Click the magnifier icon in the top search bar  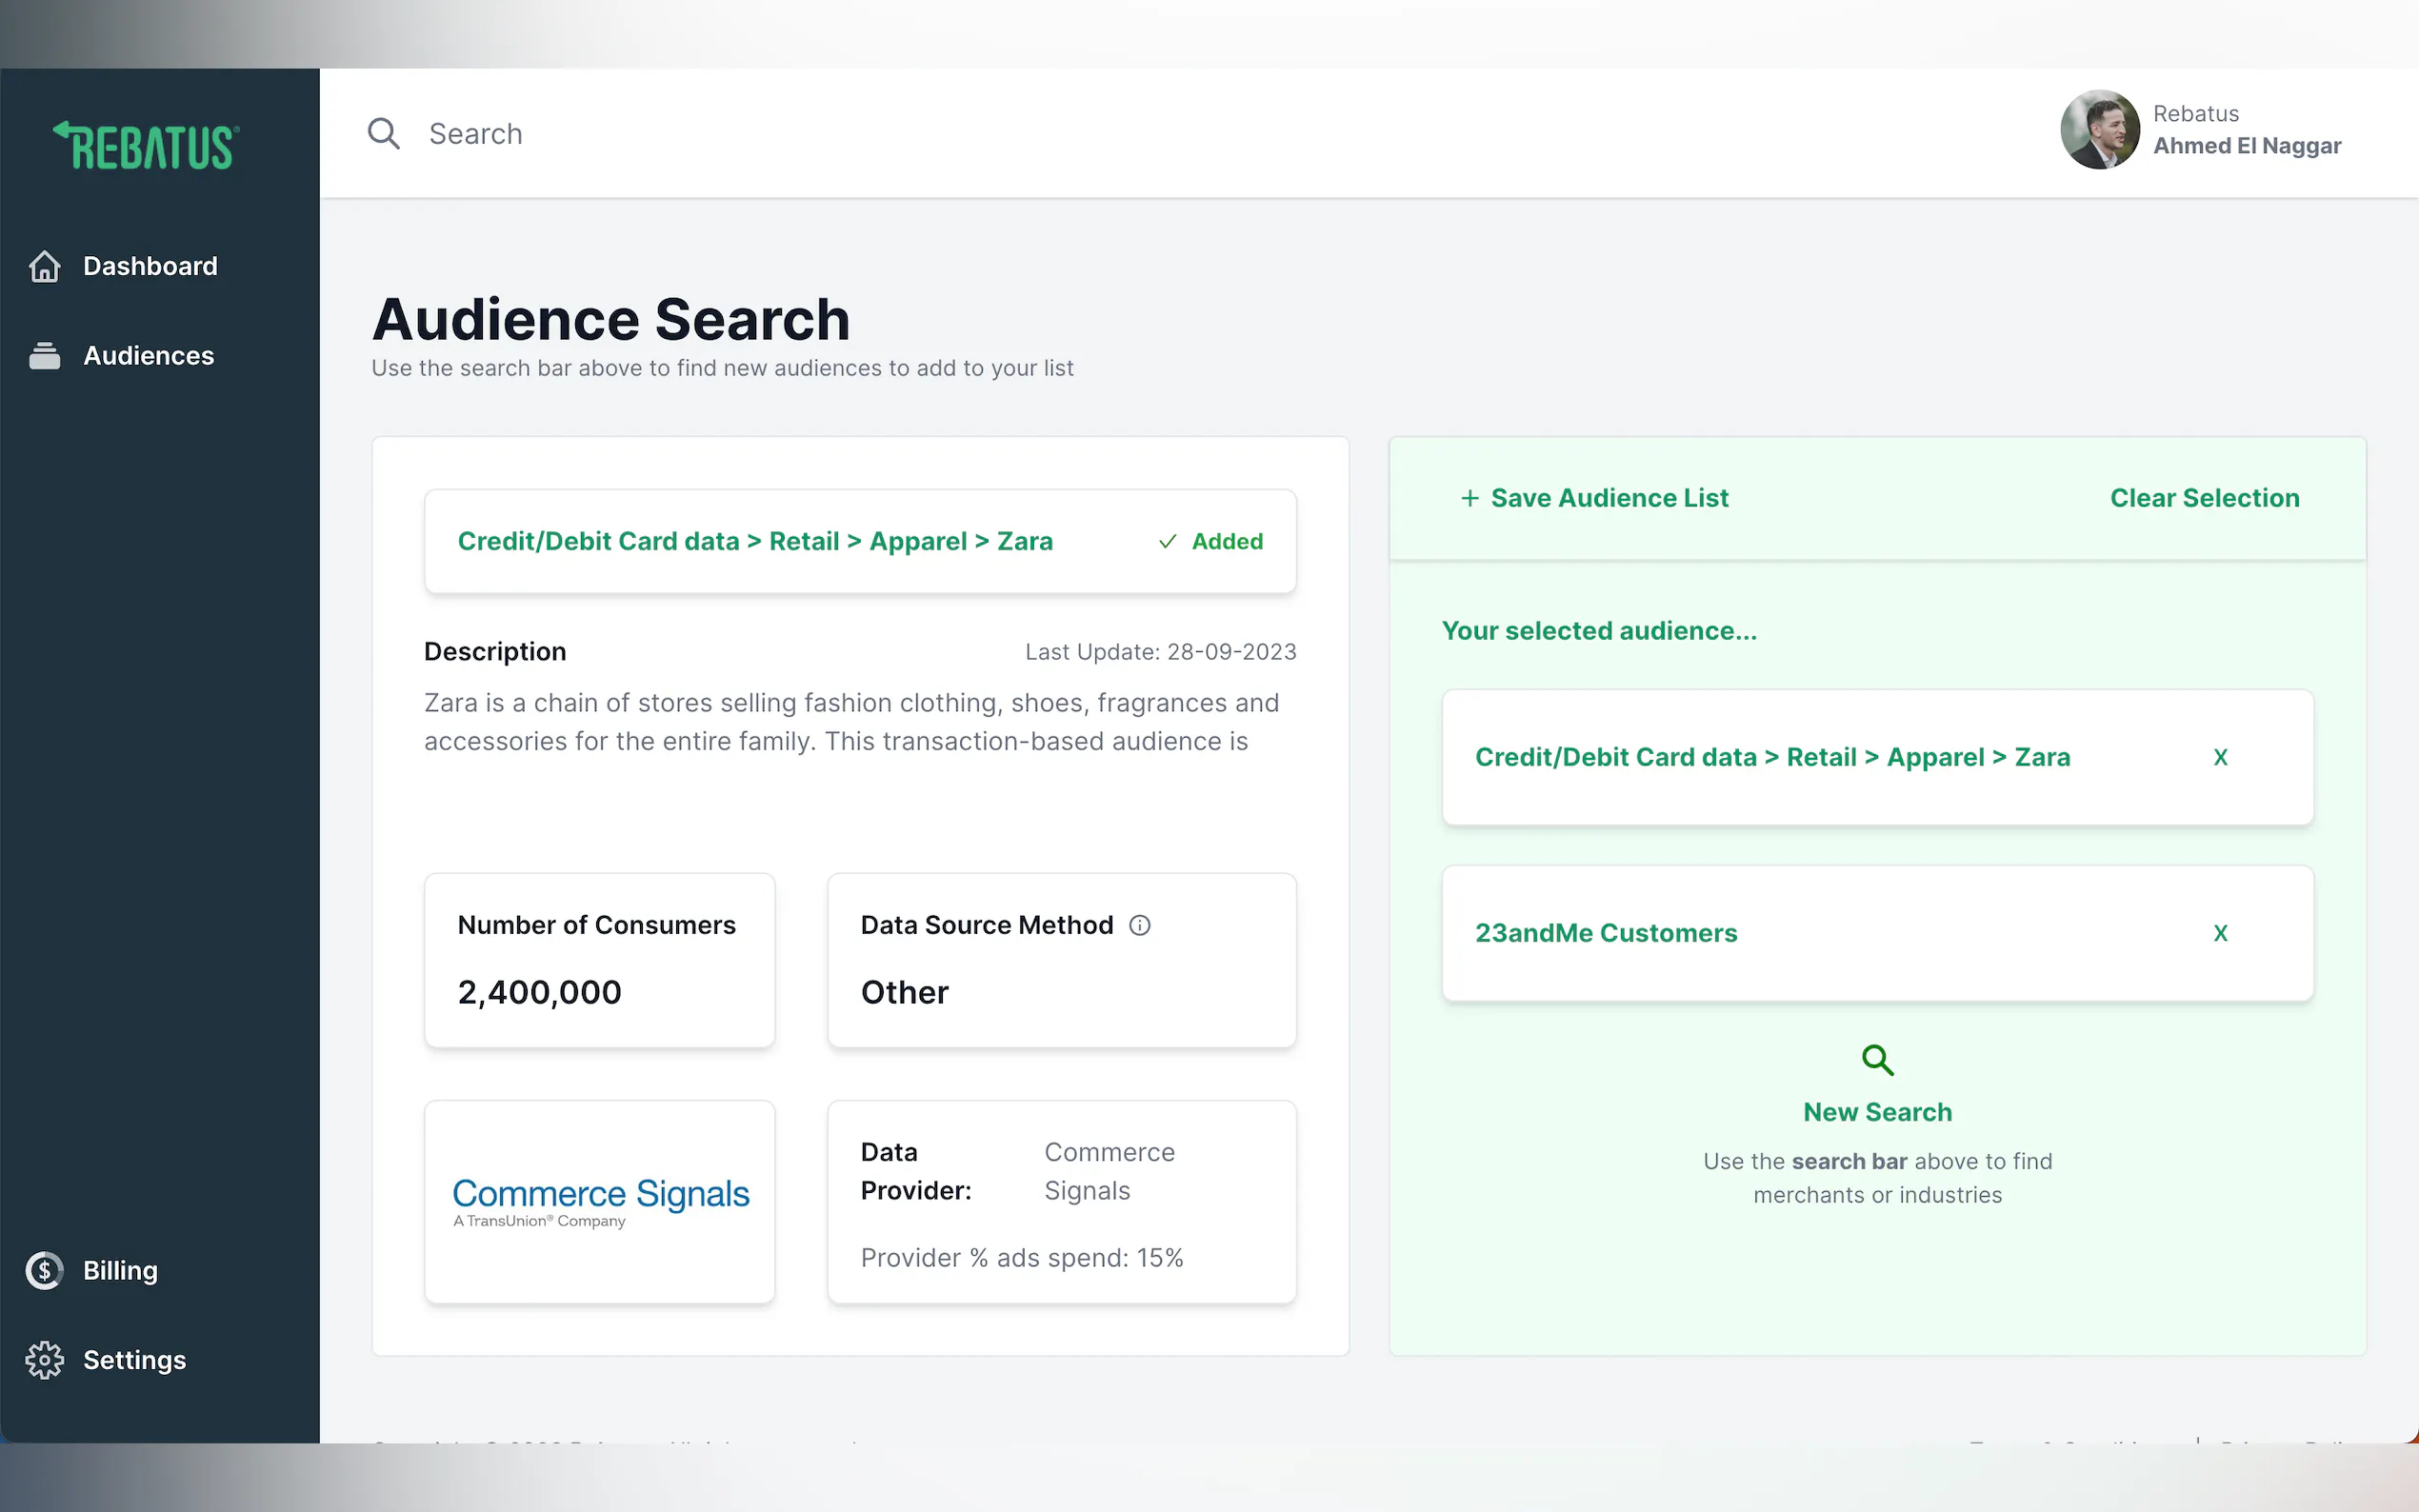pyautogui.click(x=383, y=134)
